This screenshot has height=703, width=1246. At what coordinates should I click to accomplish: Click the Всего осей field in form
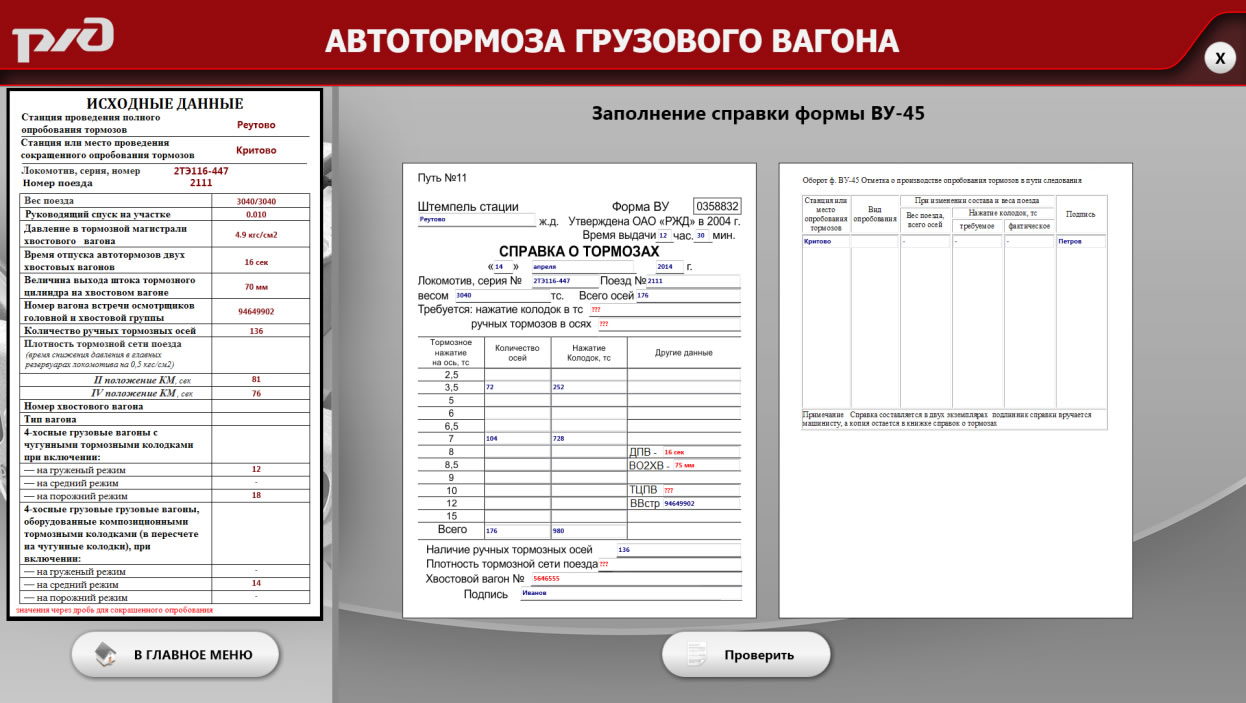click(x=688, y=295)
